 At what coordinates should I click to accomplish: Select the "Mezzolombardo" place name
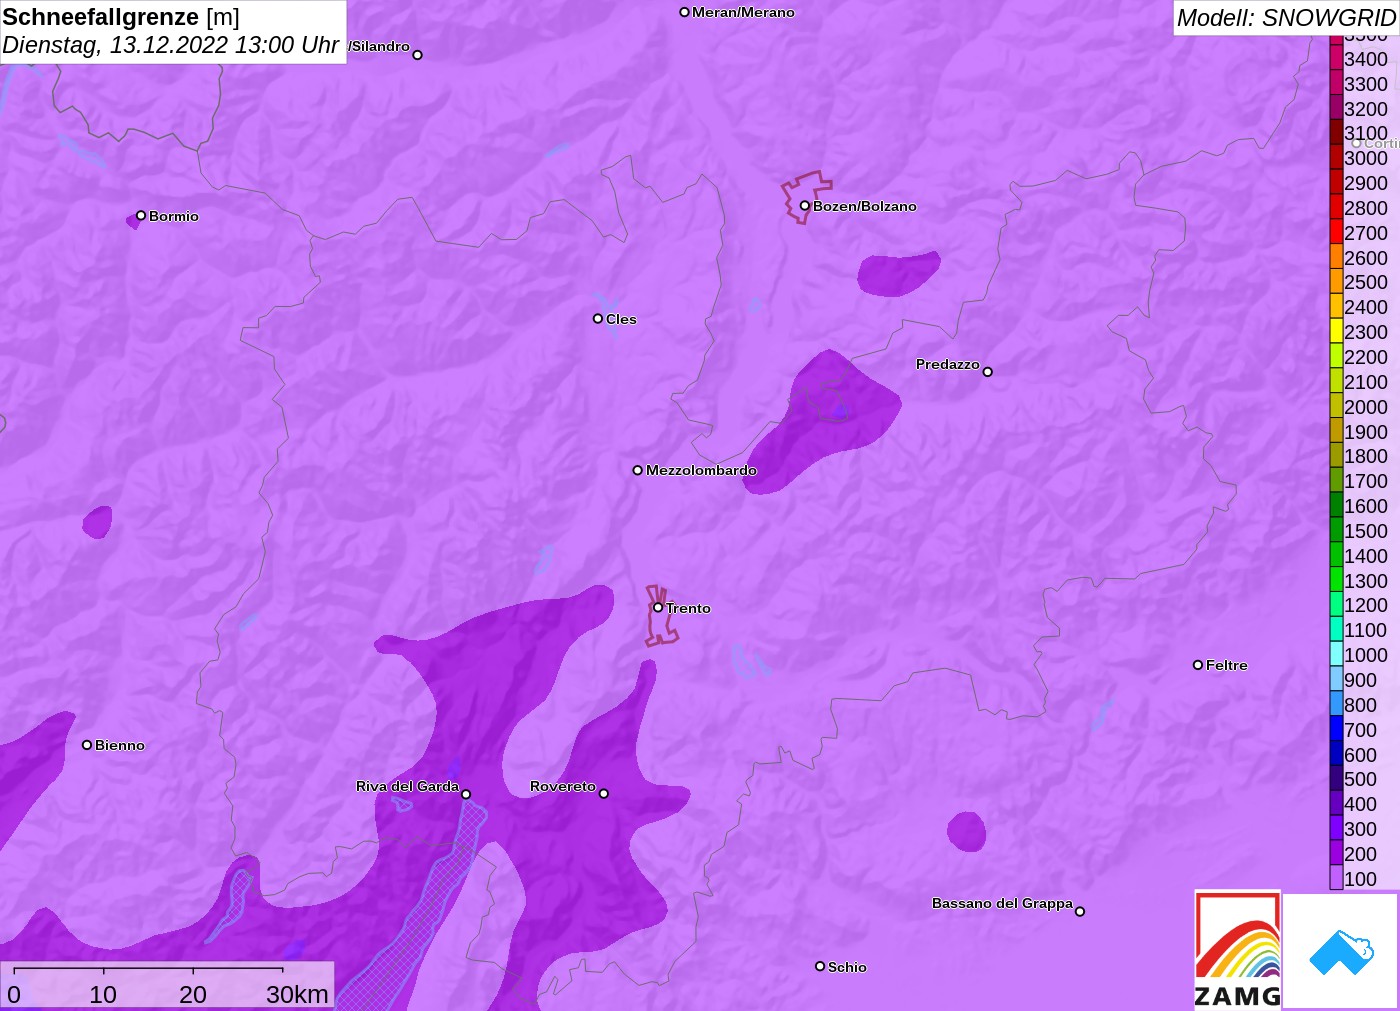pyautogui.click(x=701, y=470)
